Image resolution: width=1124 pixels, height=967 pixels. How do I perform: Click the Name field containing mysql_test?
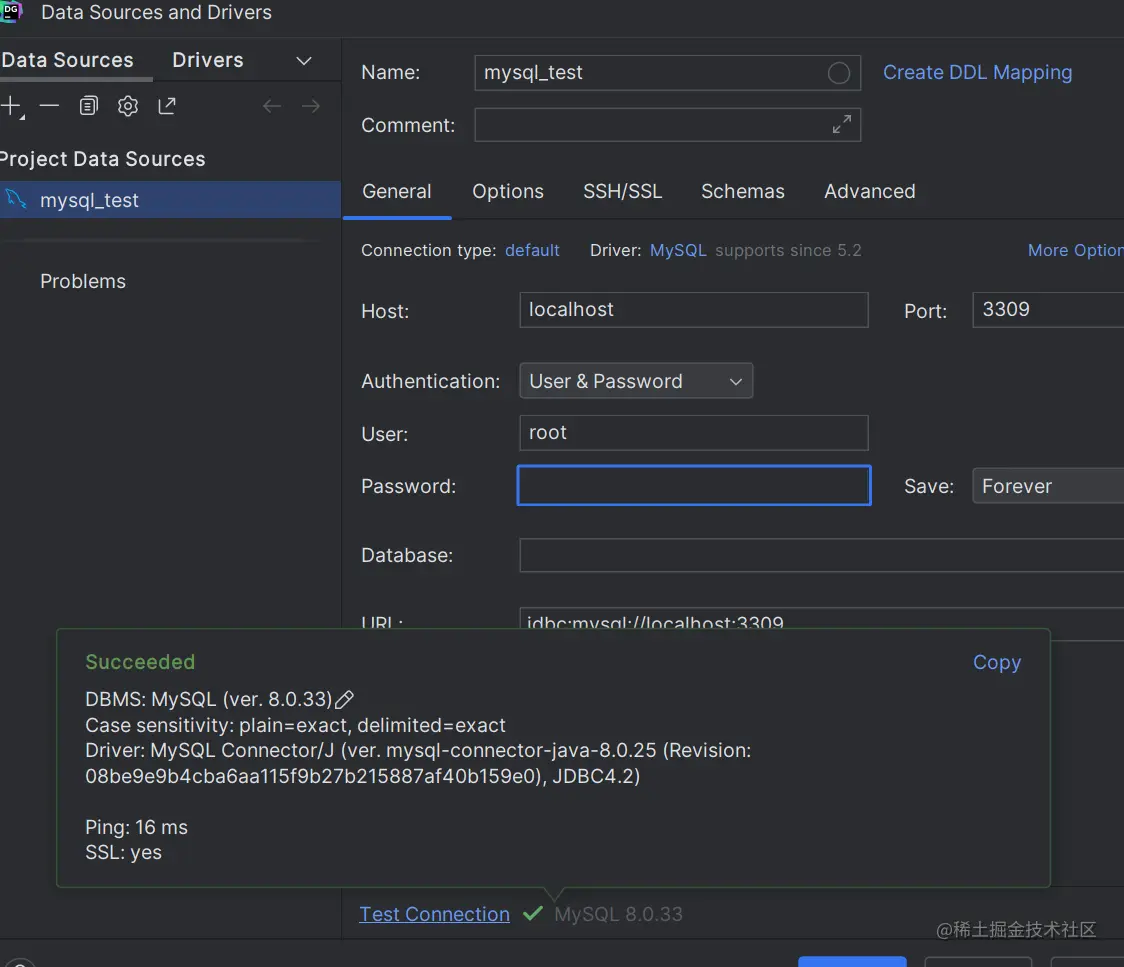(667, 73)
